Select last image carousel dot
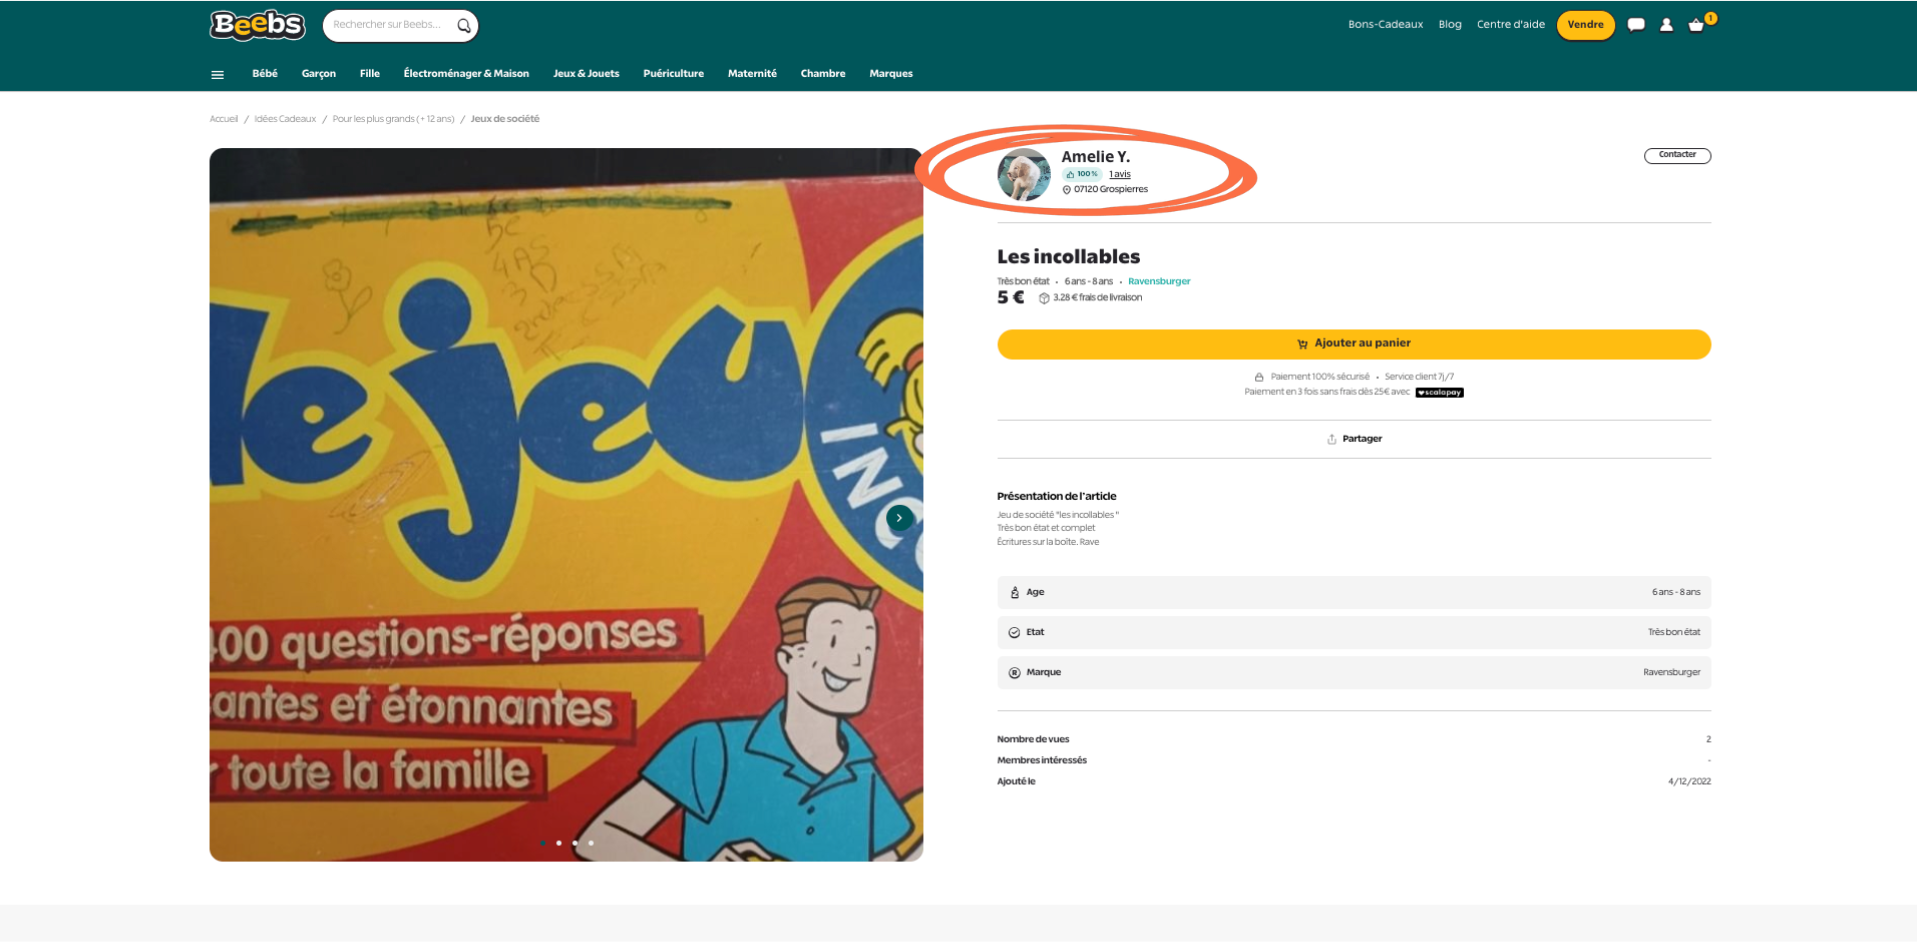Image resolution: width=1917 pixels, height=943 pixels. point(591,843)
